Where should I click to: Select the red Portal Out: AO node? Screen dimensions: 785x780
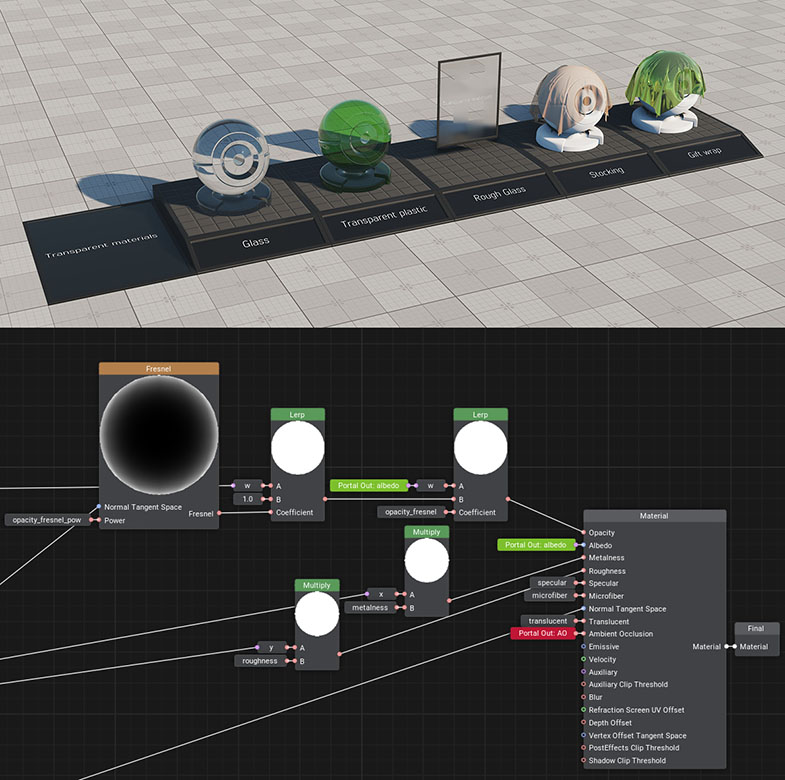pos(541,634)
